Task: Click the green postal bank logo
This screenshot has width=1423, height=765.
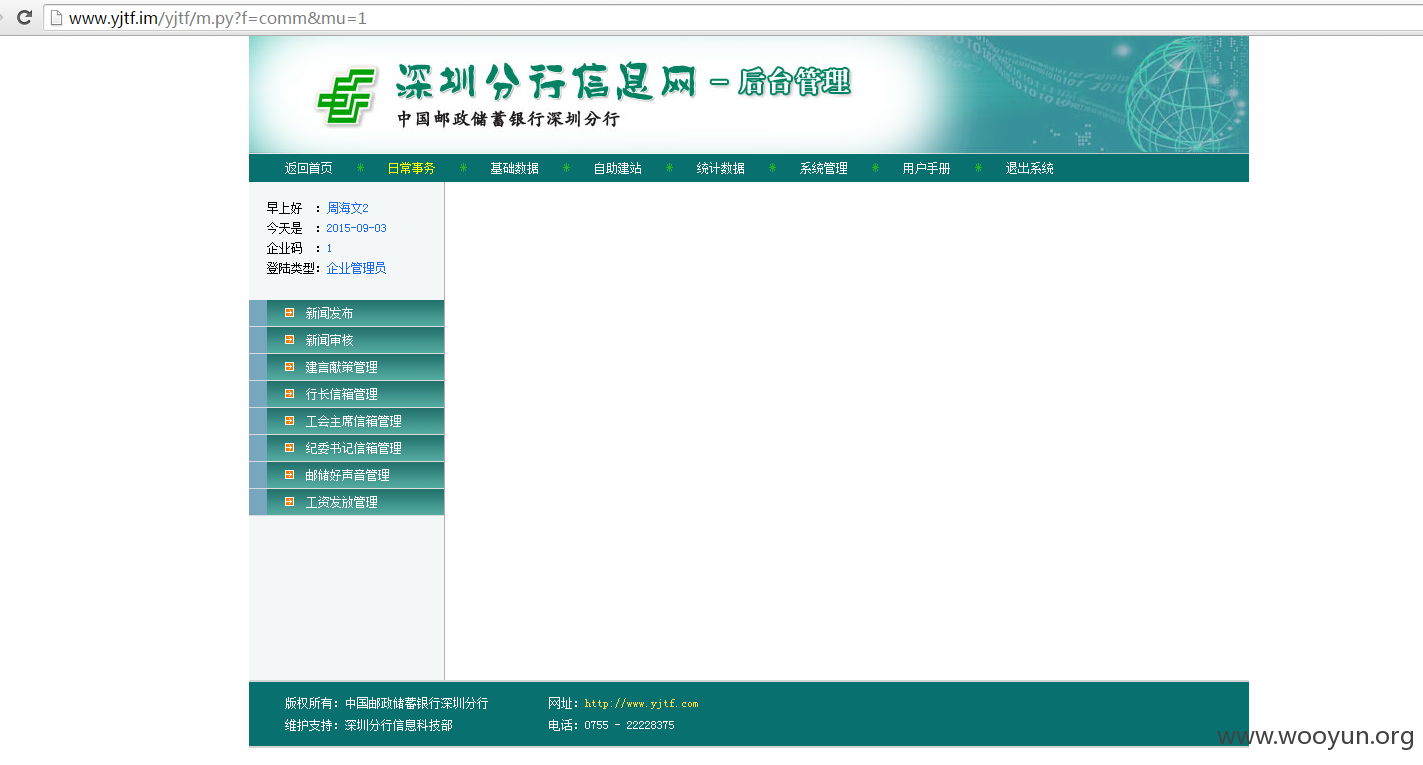Action: 347,96
